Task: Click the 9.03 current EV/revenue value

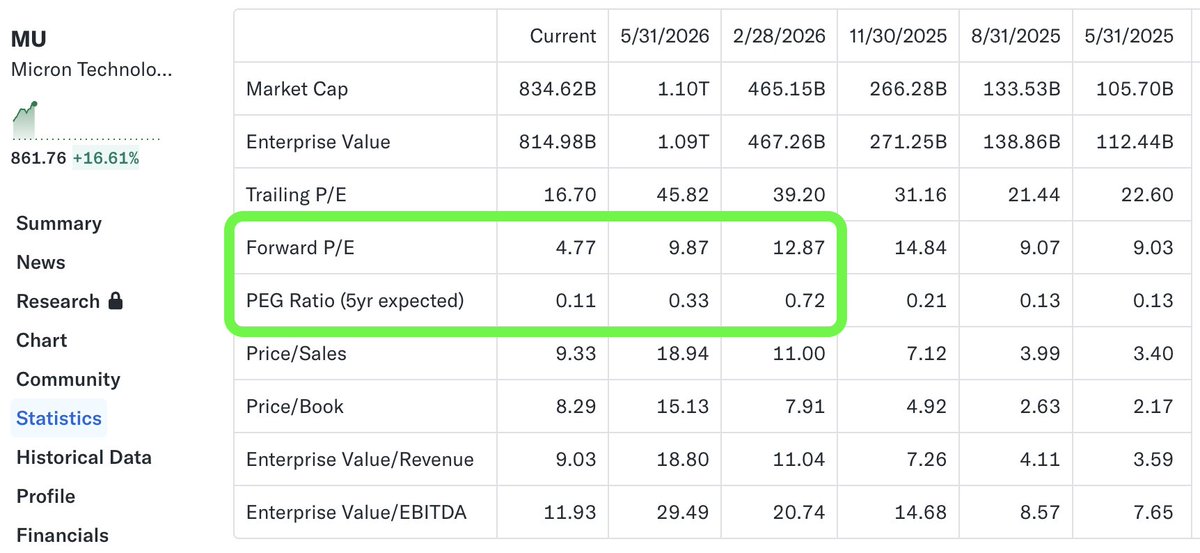Action: tap(576, 459)
